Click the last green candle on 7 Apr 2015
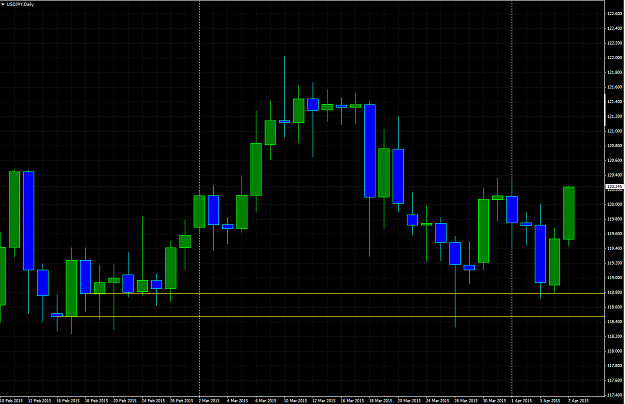Image resolution: width=625 pixels, height=404 pixels. click(x=569, y=213)
